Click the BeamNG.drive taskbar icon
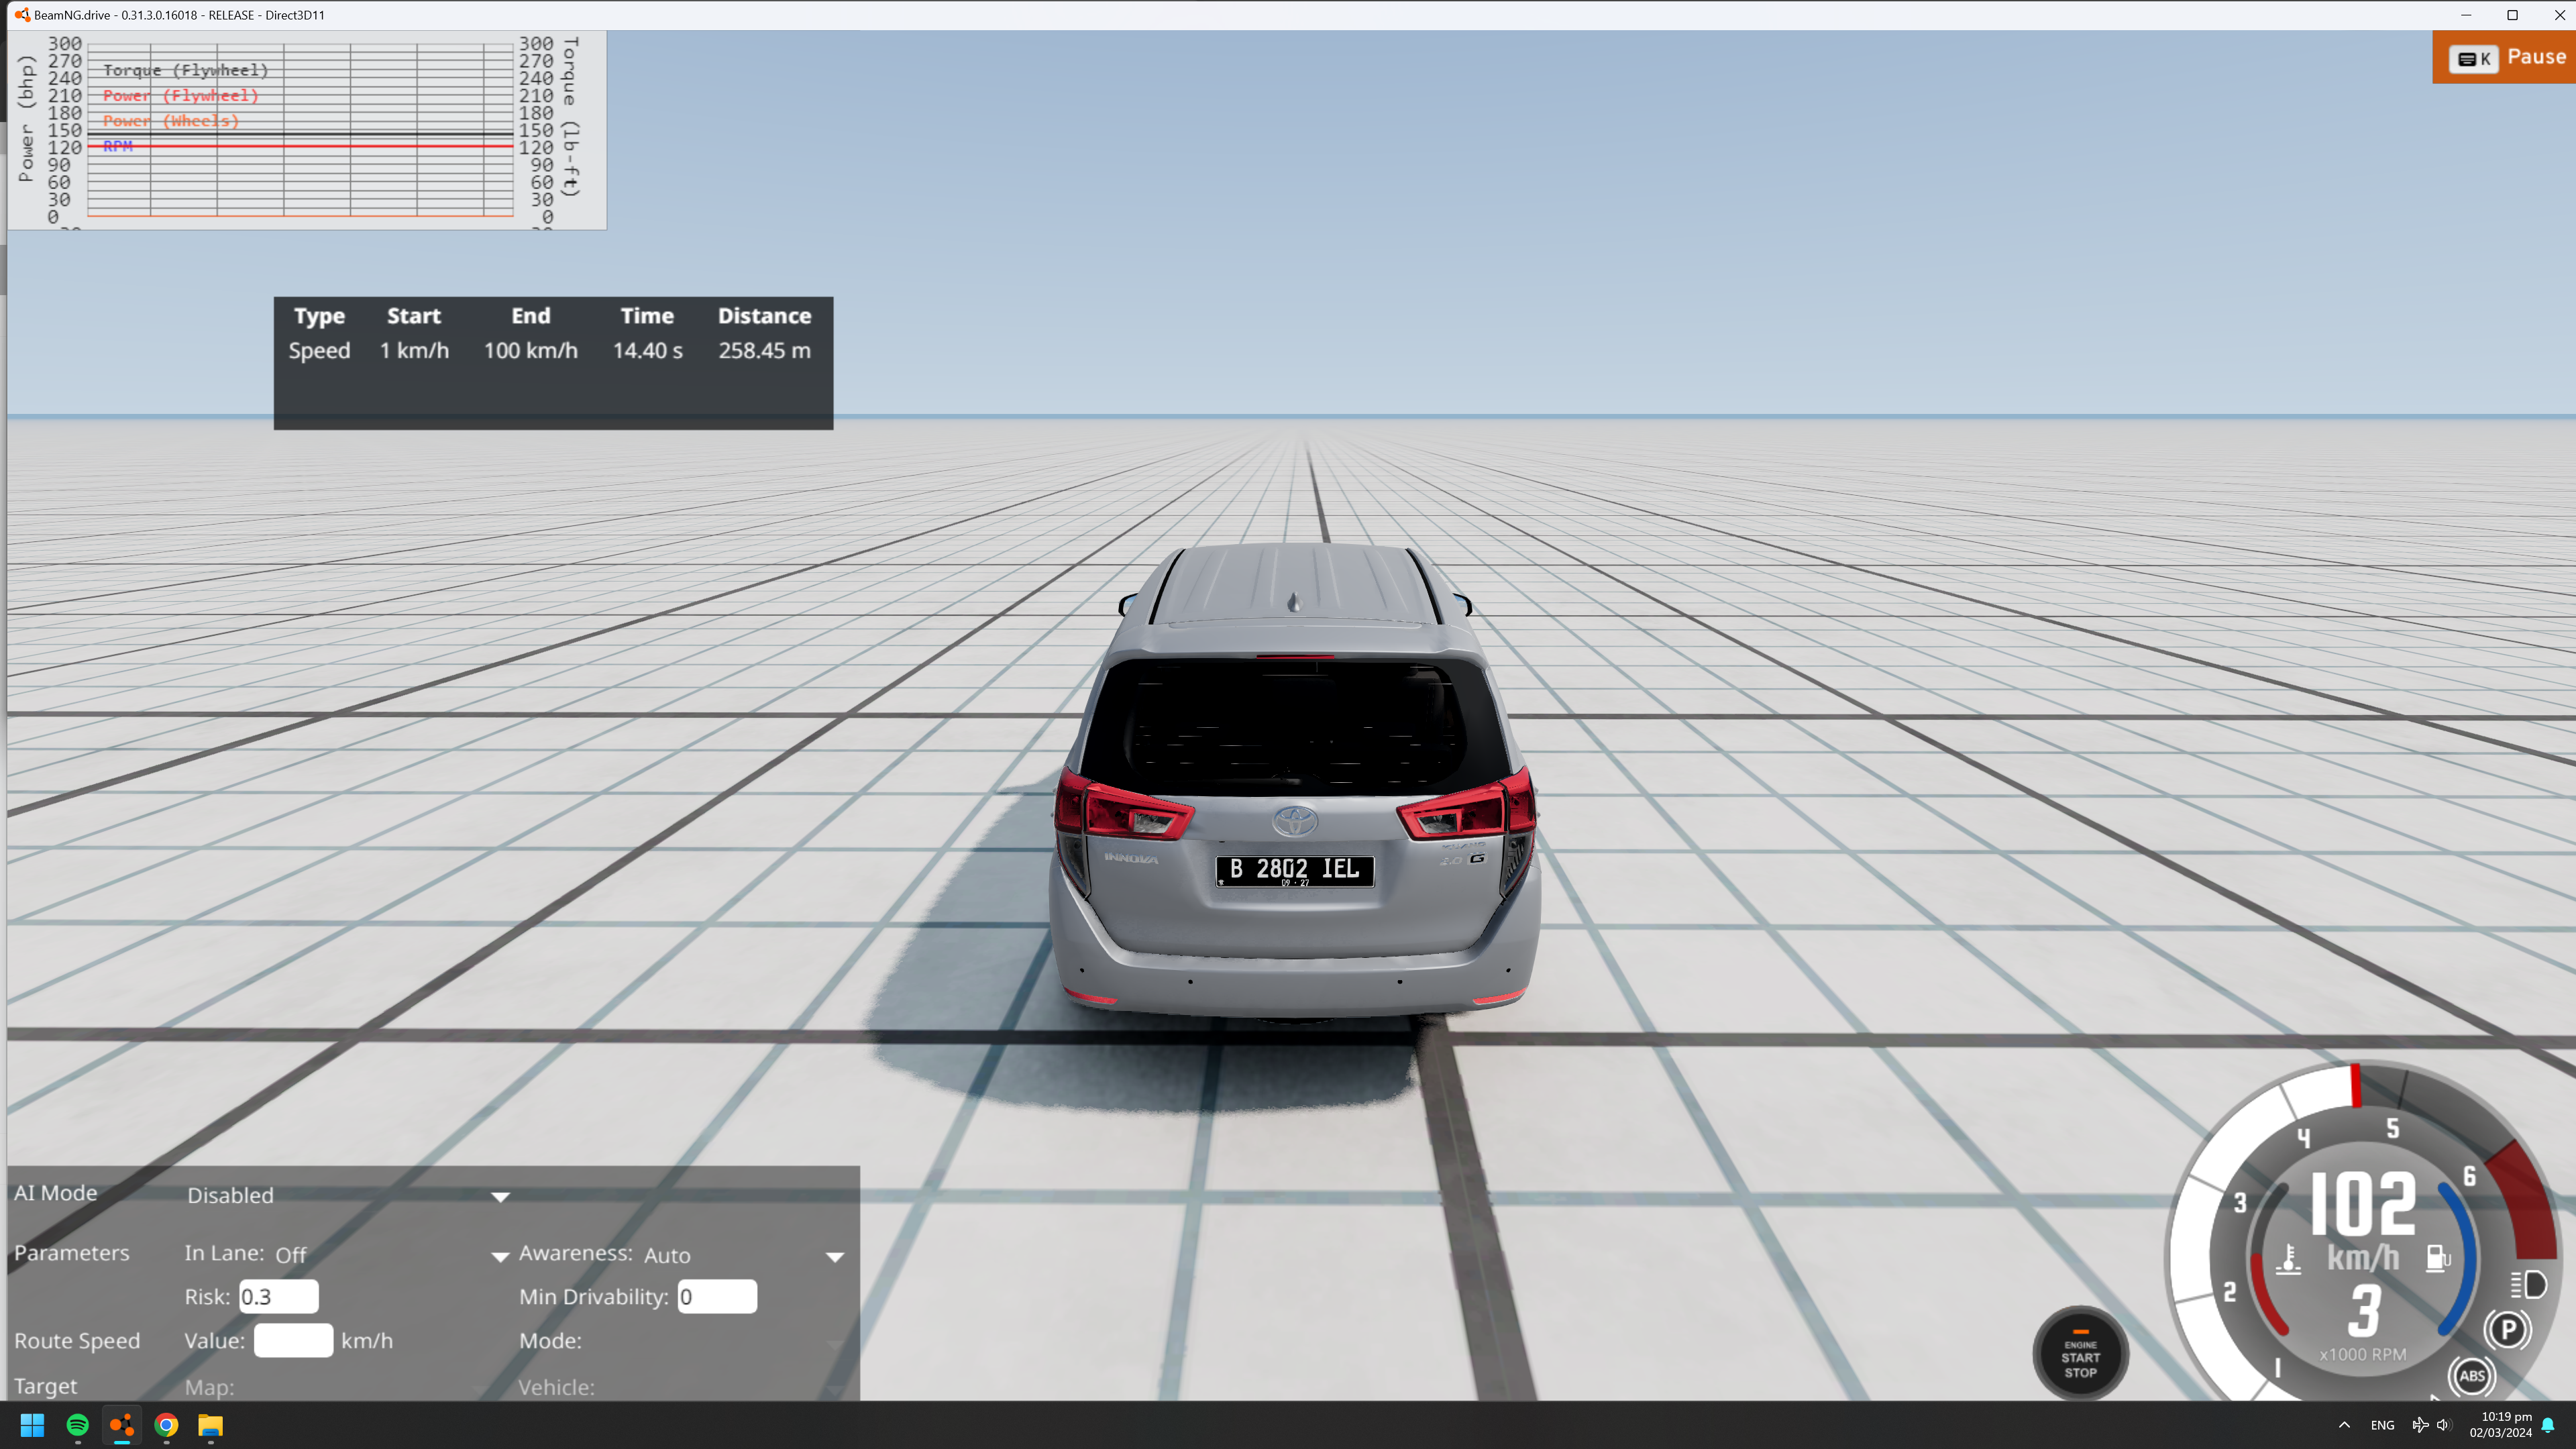Screen dimensions: 2576x1449 click(122, 1425)
